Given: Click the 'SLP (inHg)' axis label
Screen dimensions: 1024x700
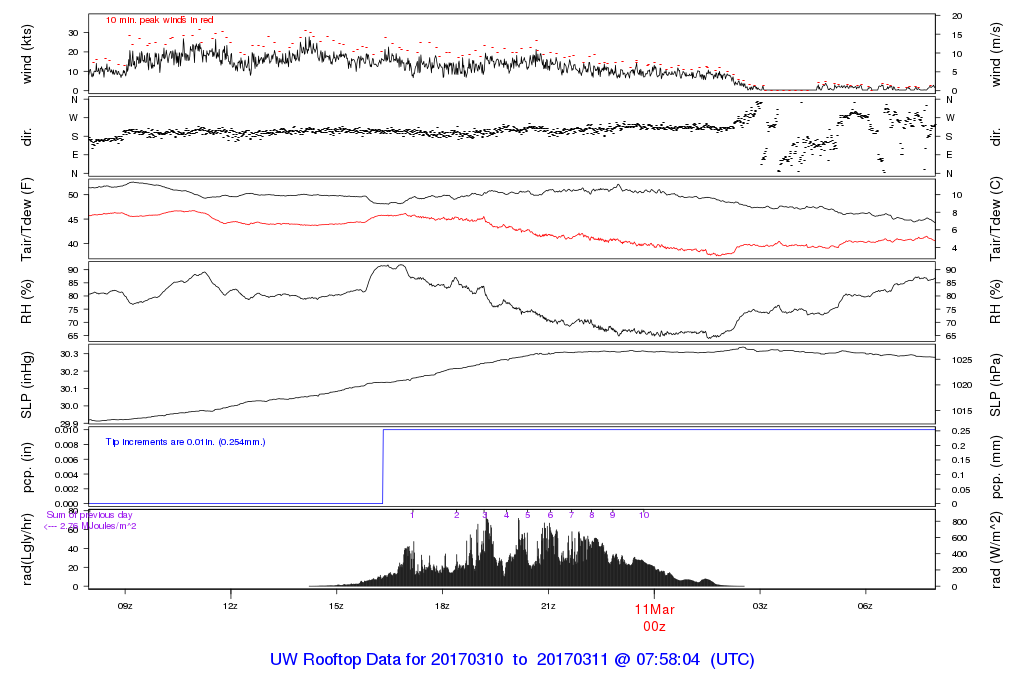Looking at the screenshot, I should coord(27,385).
